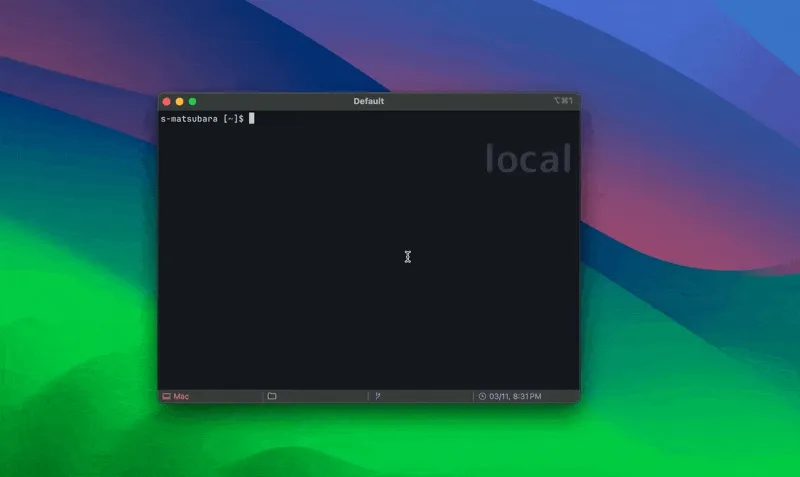Screen dimensions: 800x477
Task: Click empty status bar space right of git icon
Action: 425,396
